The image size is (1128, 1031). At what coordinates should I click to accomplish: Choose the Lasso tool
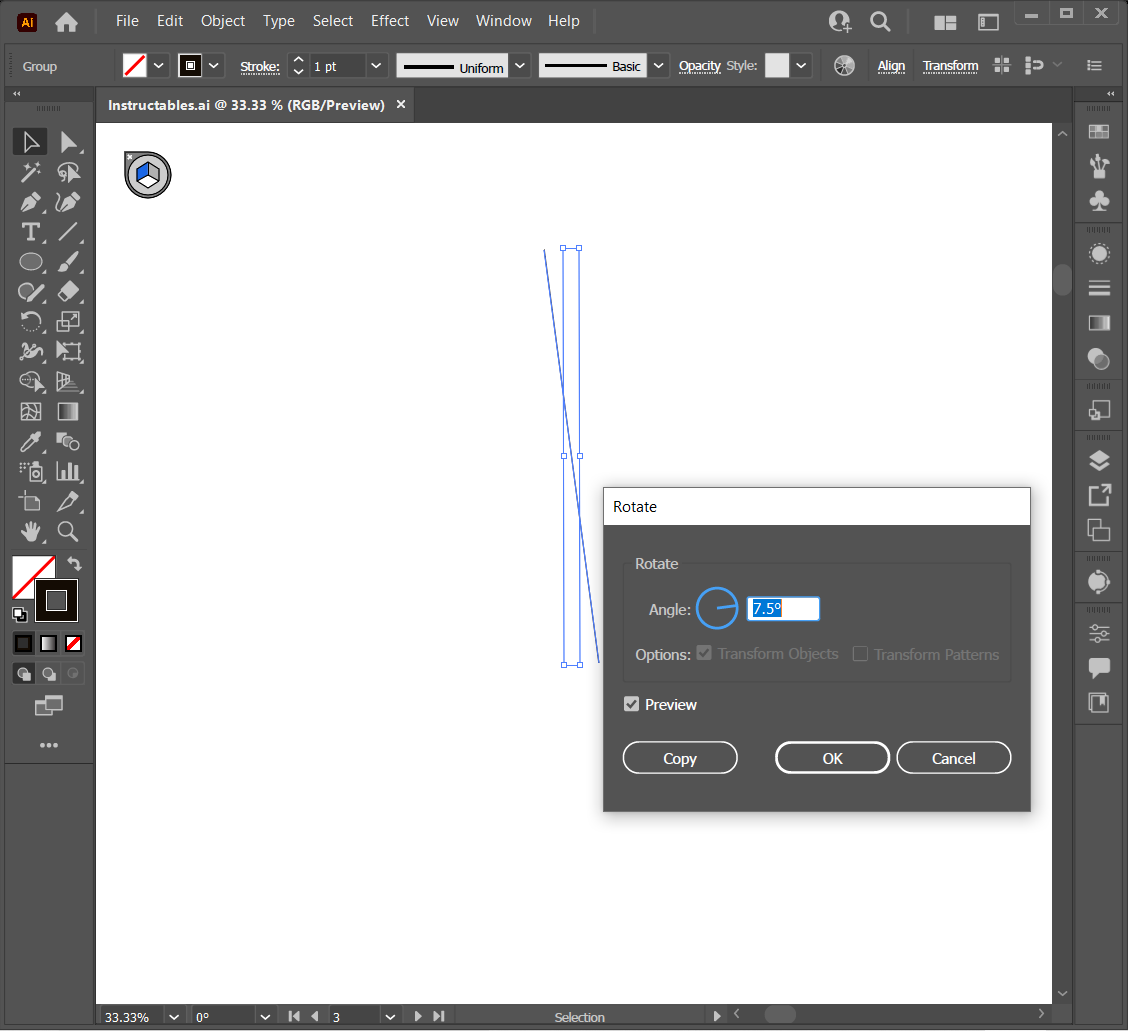68,172
